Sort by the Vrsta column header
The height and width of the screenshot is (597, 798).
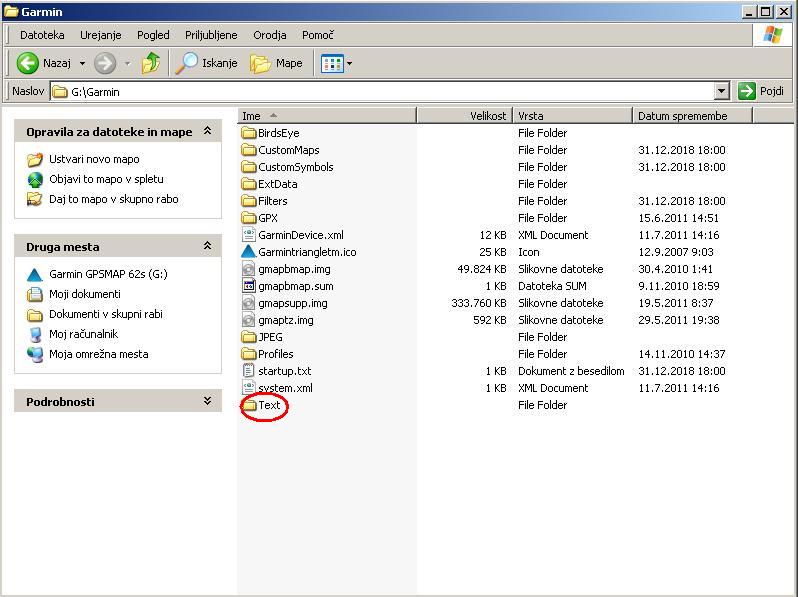573,116
